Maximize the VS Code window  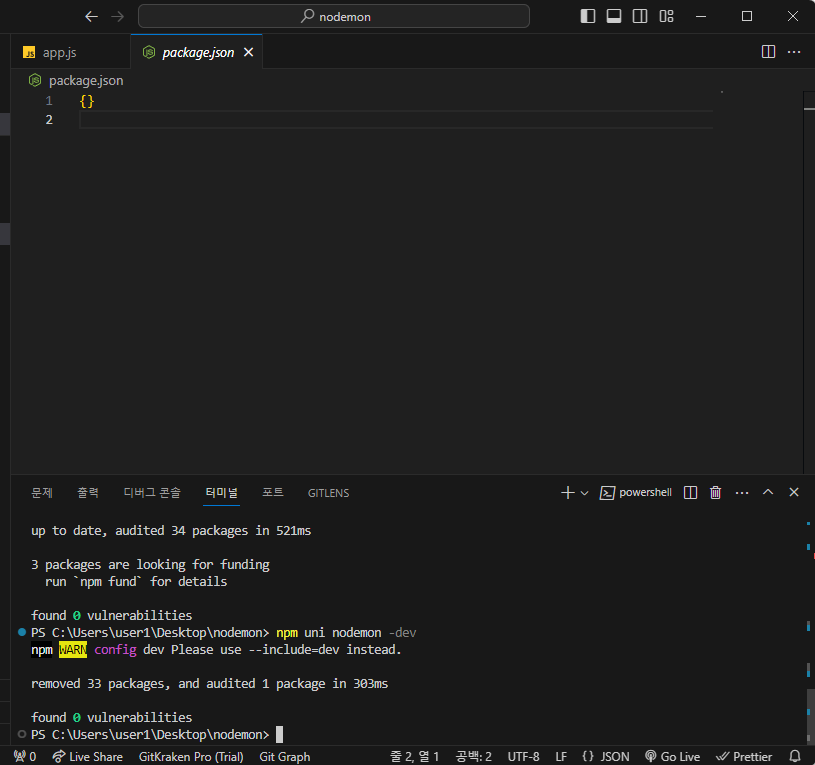(747, 16)
